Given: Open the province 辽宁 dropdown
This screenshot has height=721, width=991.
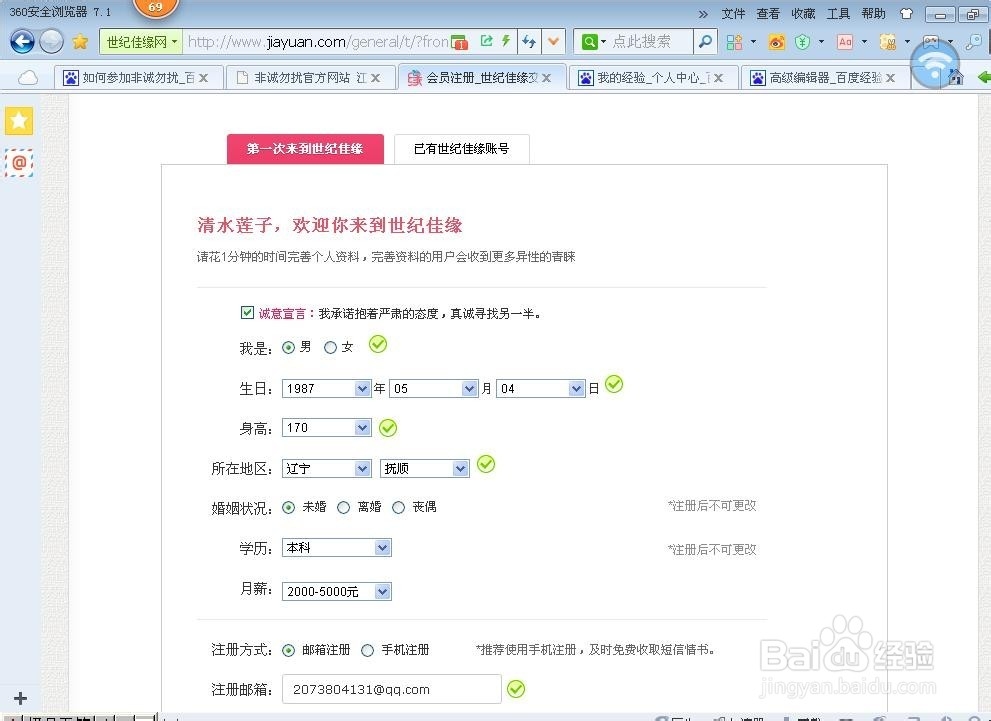Looking at the screenshot, I should 326,468.
